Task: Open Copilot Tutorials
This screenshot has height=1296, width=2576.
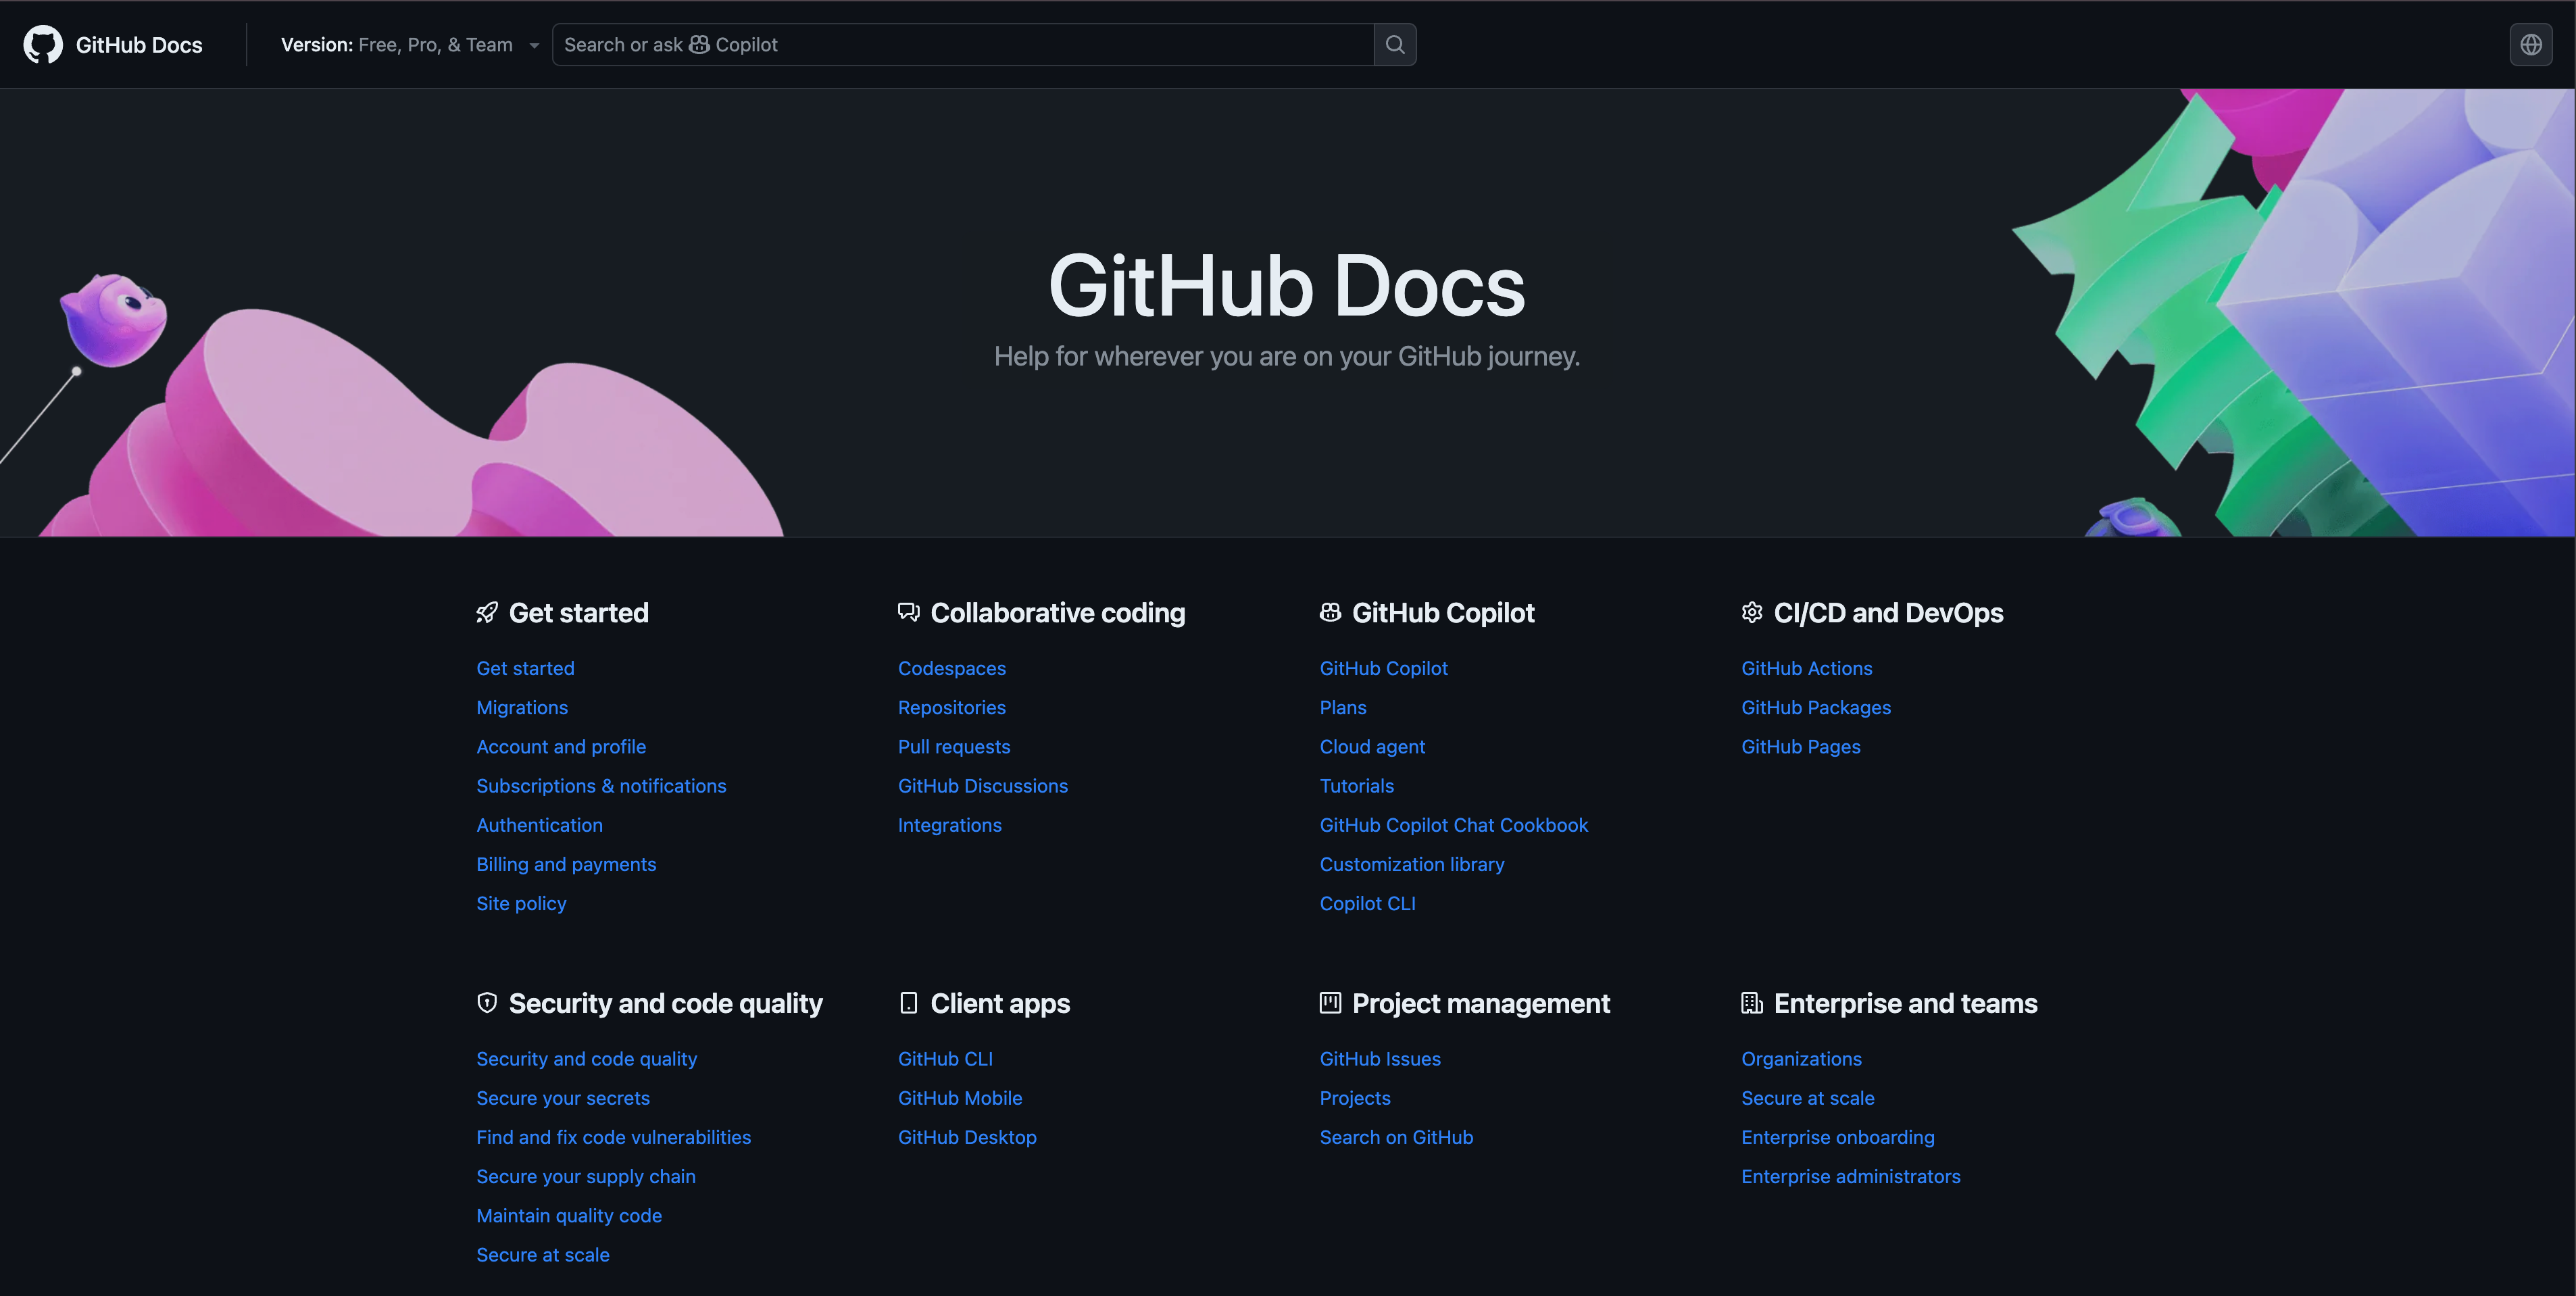Action: 1357,786
